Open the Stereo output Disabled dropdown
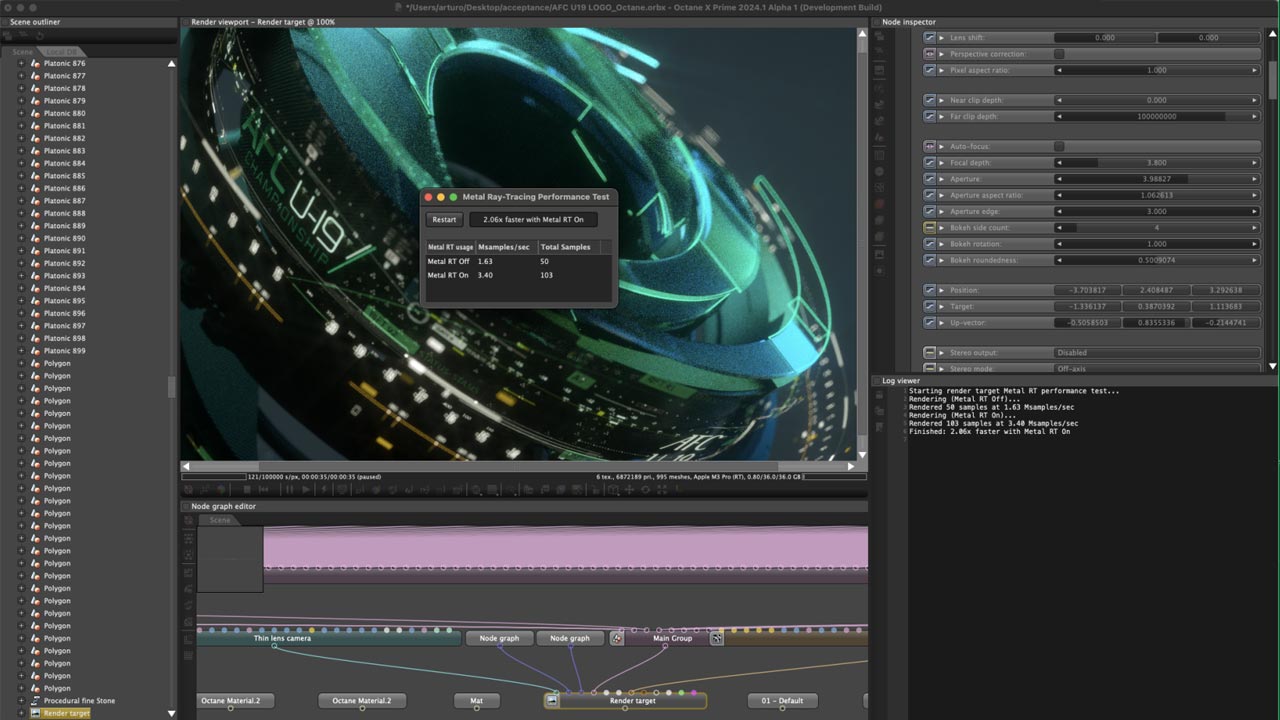This screenshot has height=720, width=1280. 1157,352
